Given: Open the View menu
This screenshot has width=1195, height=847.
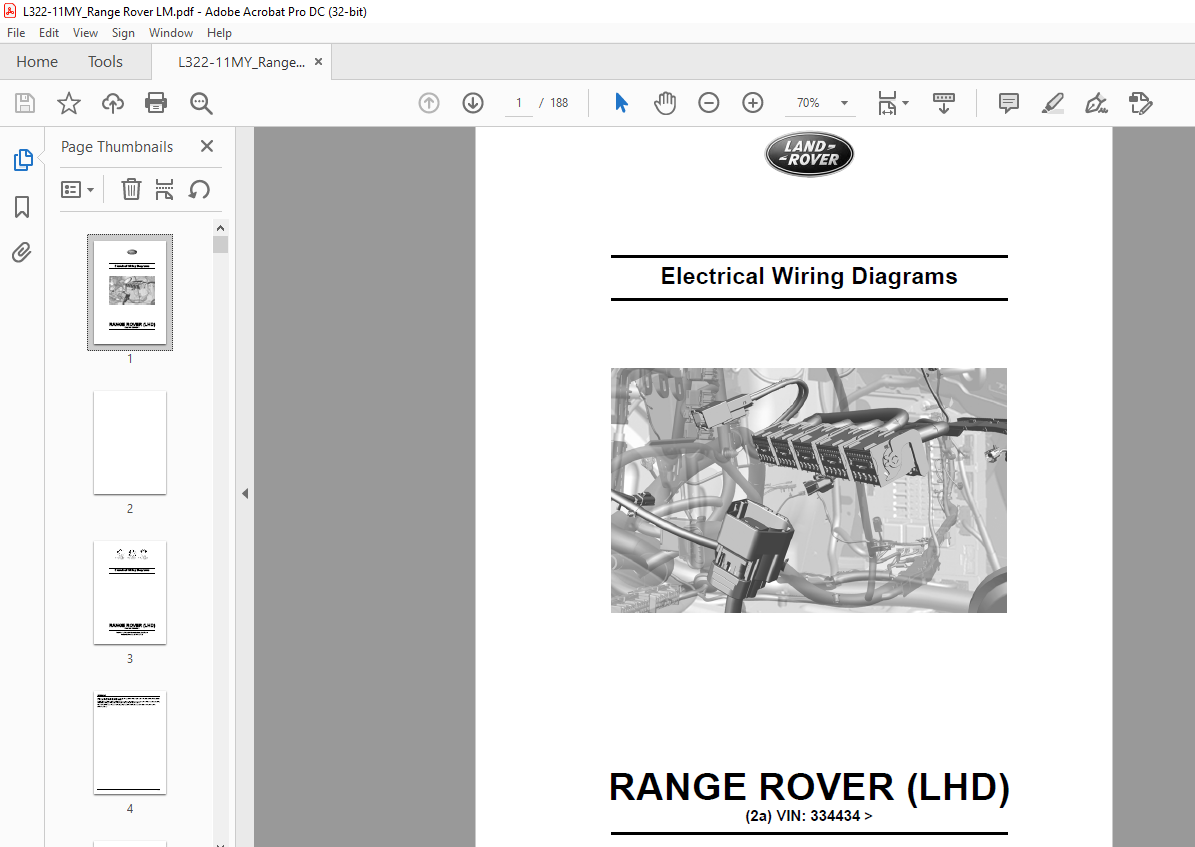Looking at the screenshot, I should (x=85, y=33).
